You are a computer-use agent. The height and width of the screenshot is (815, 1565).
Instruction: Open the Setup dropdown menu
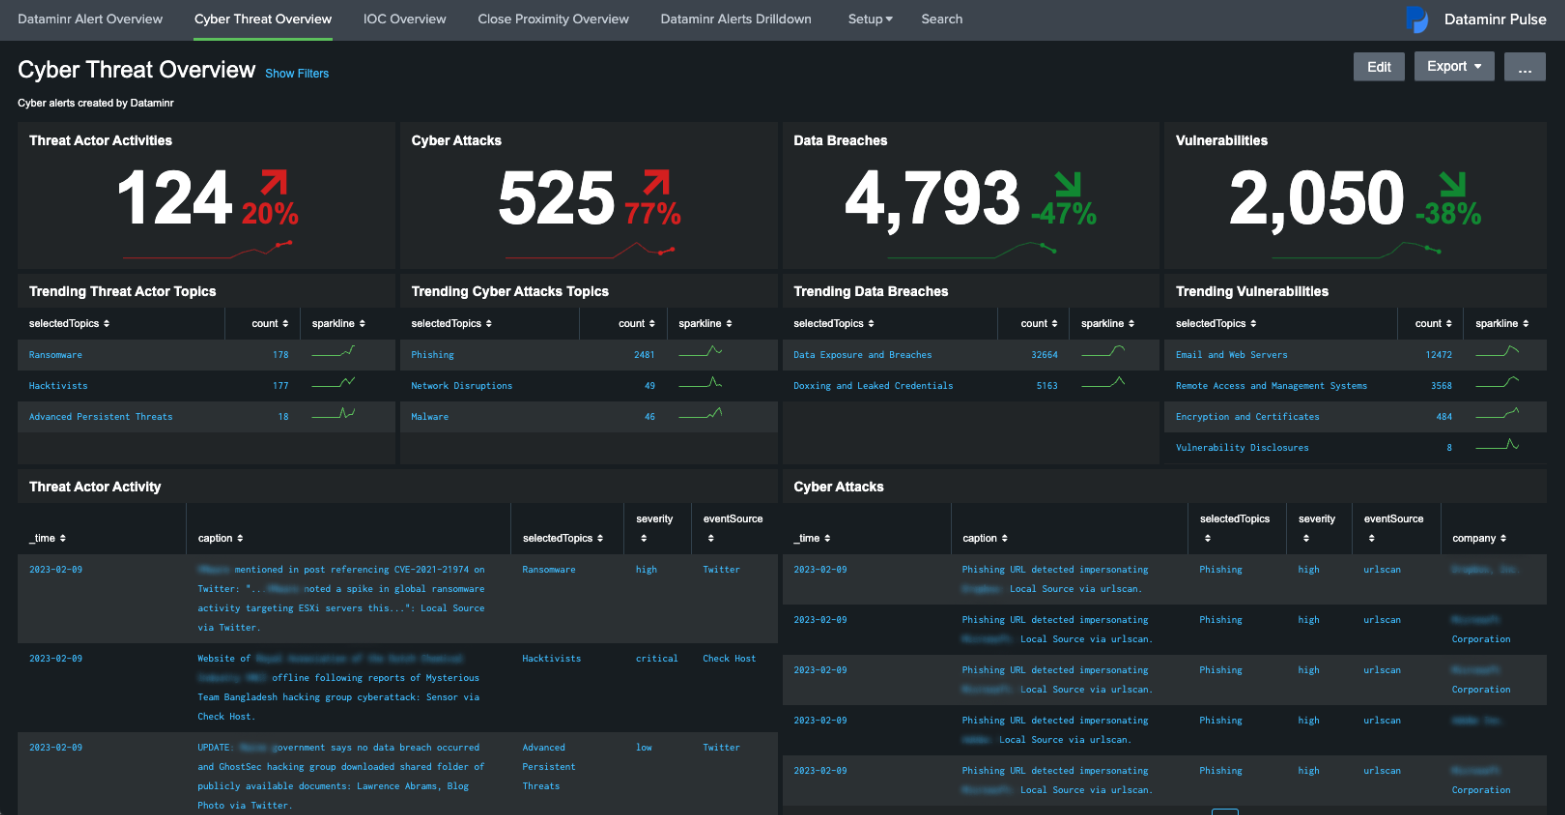(869, 19)
